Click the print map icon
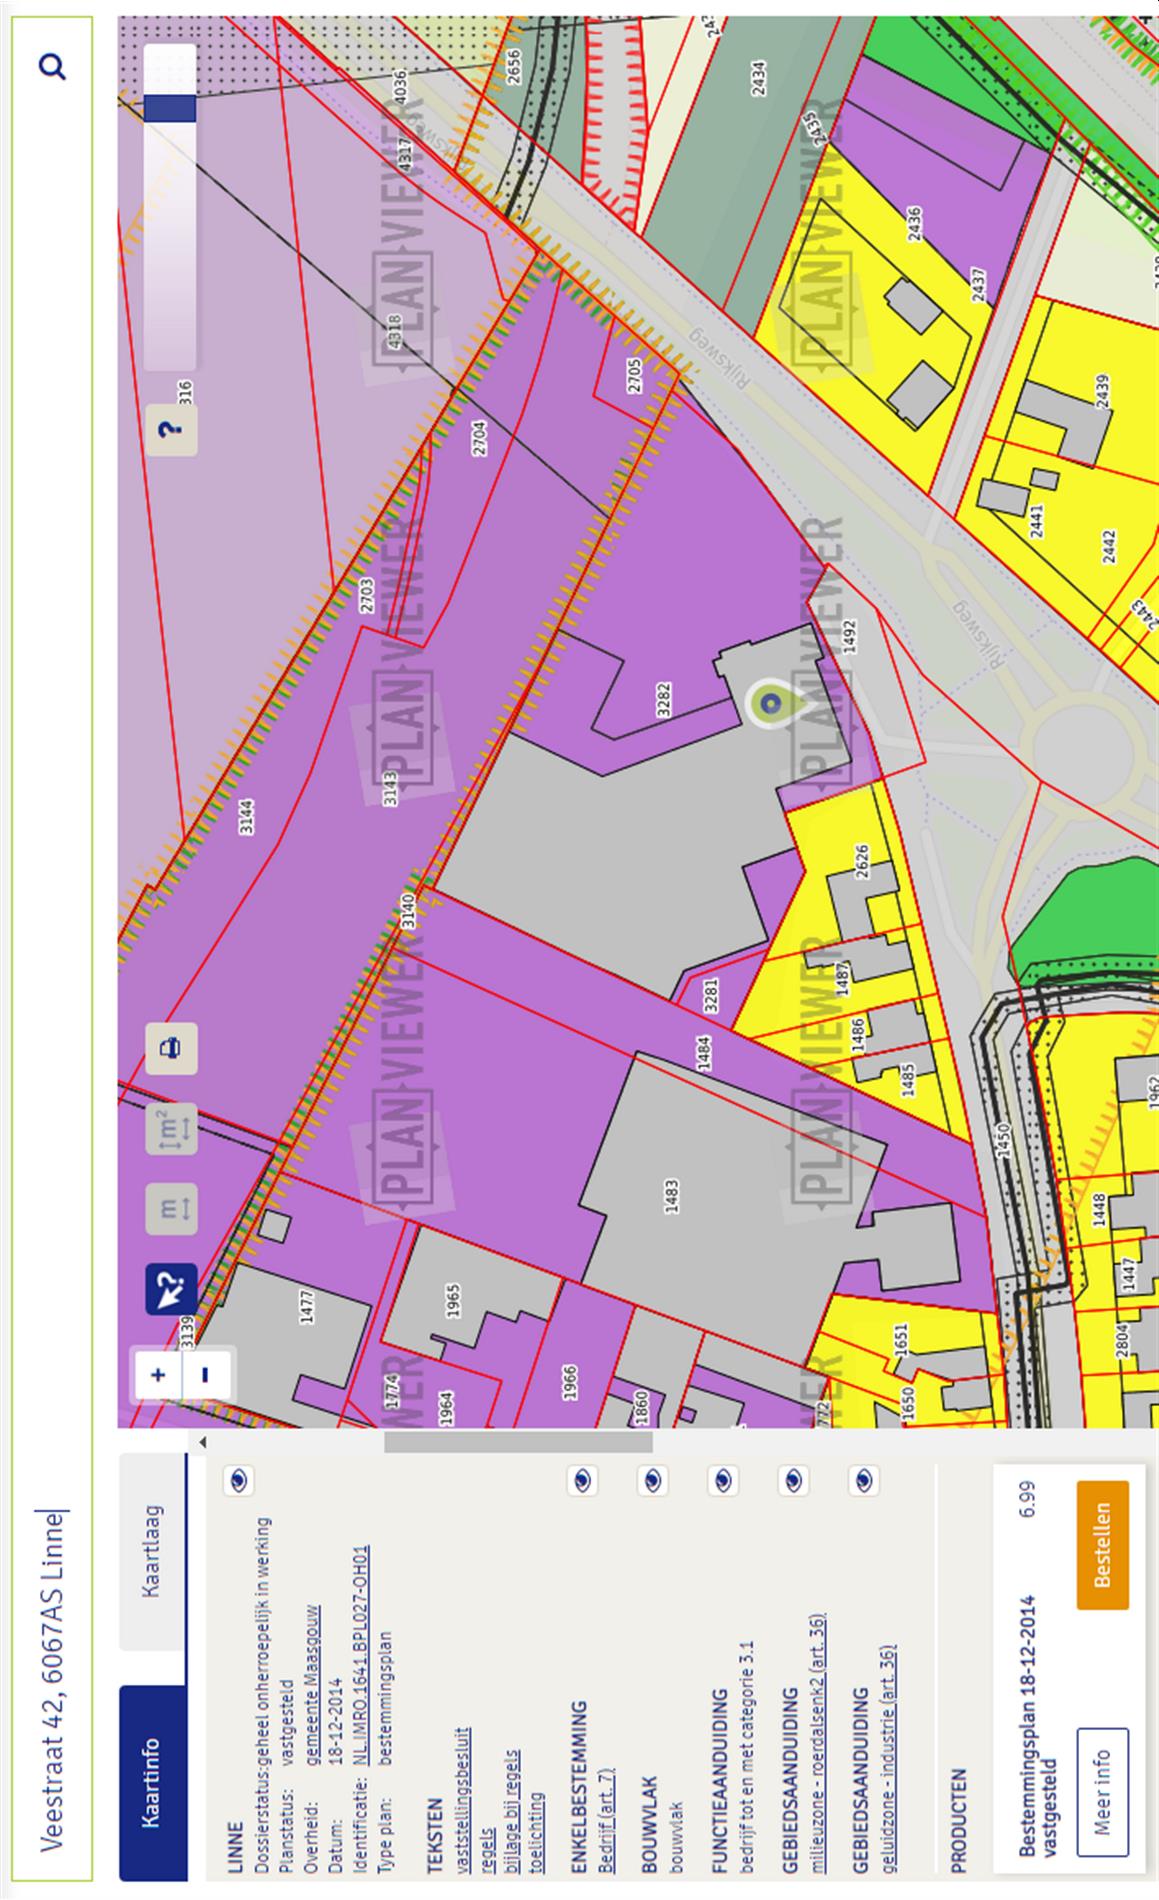1159x1900 pixels. pos(171,1048)
